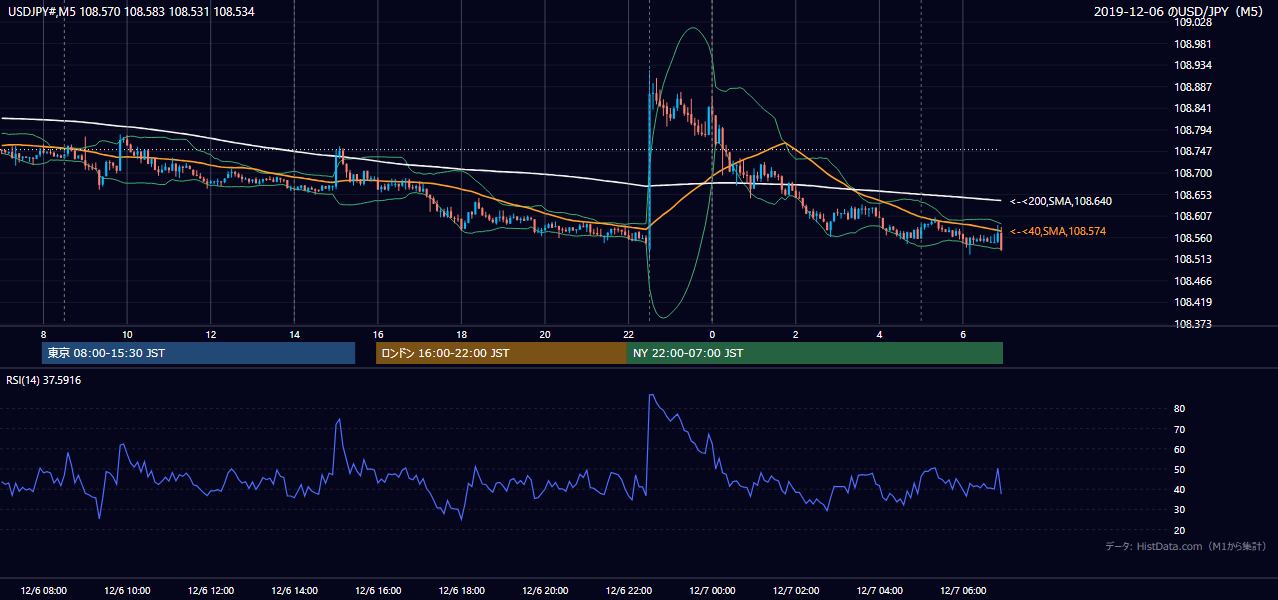Click the NY 22:00-07:00 JST session bar

pos(815,353)
